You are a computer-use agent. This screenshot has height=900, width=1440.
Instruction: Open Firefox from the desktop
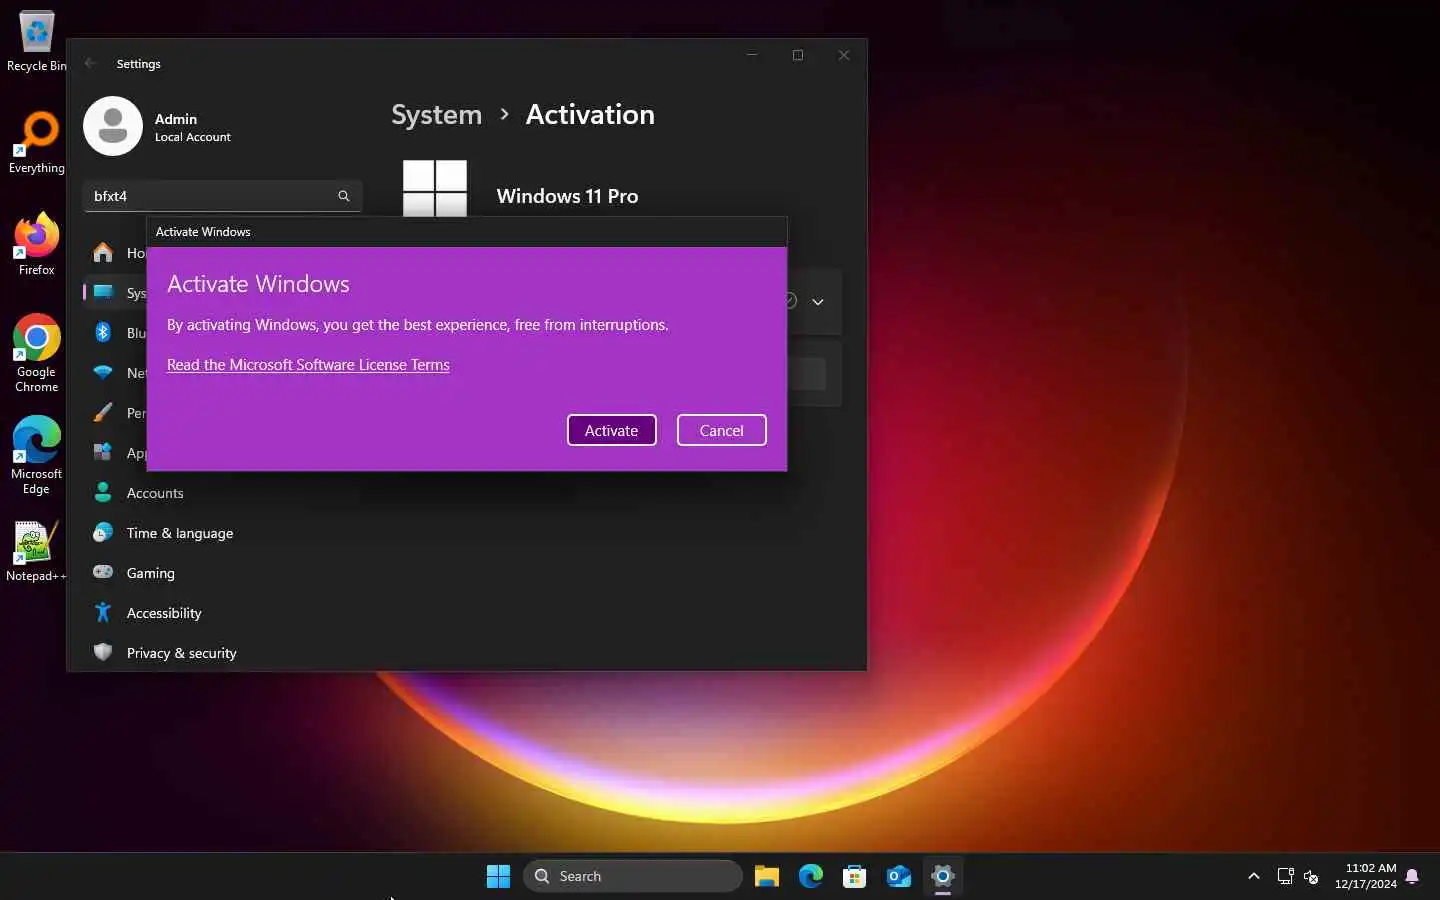(x=36, y=245)
